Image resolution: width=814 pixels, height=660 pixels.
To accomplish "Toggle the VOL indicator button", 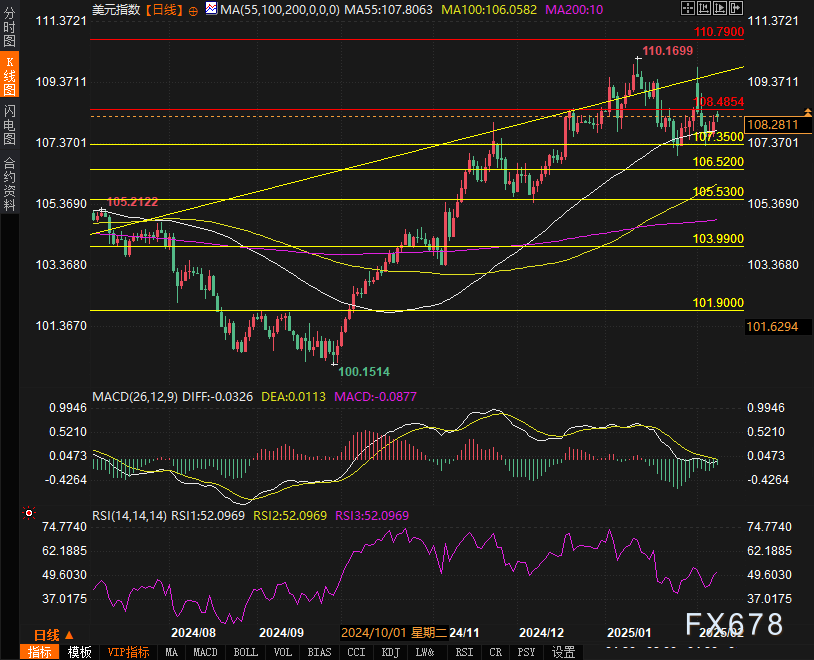I will pyautogui.click(x=283, y=652).
